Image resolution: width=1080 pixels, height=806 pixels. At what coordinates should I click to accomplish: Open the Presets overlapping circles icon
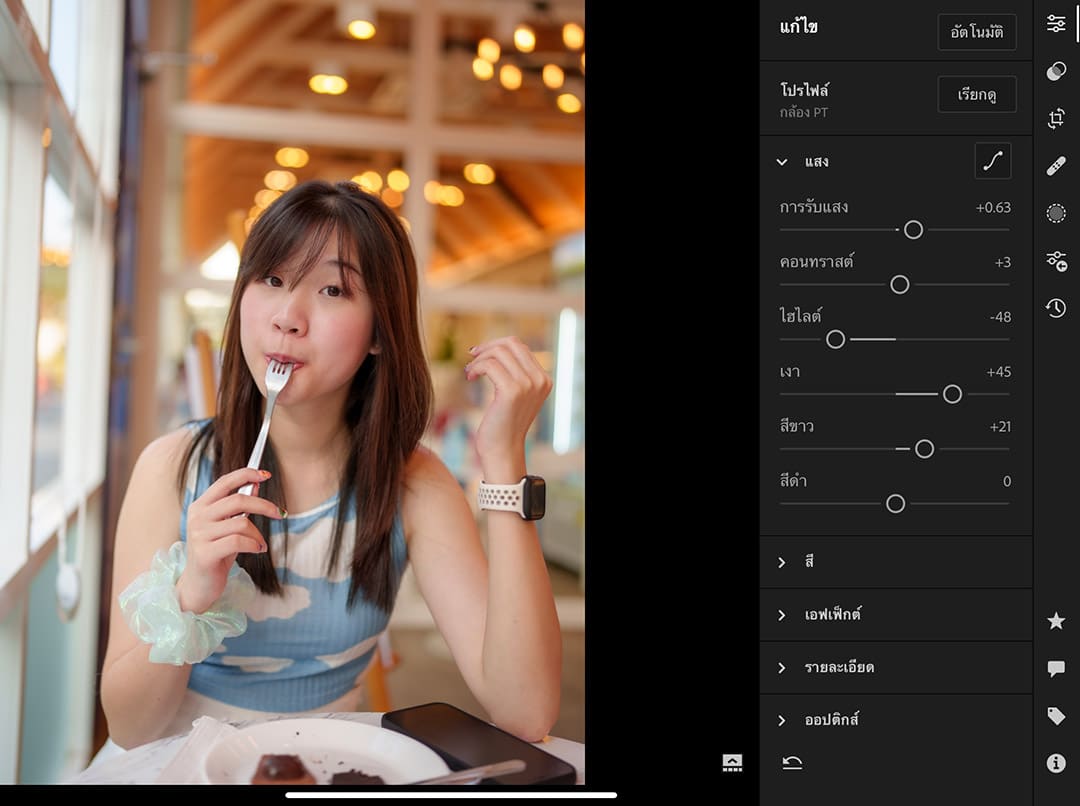[x=1056, y=71]
